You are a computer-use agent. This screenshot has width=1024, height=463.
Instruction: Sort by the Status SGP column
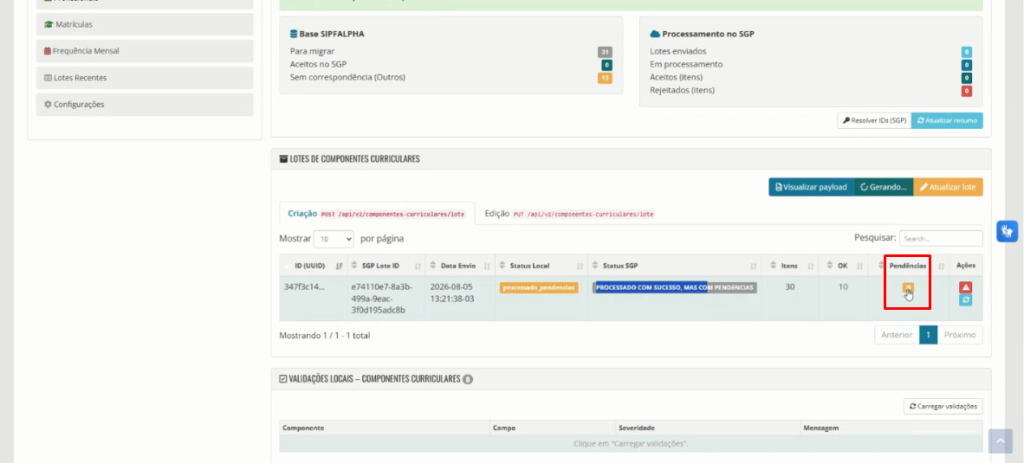675,266
